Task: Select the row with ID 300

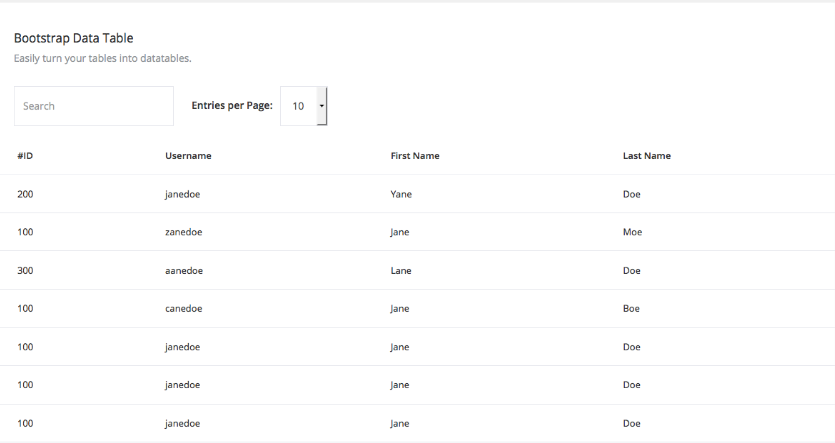Action: pyautogui.click(x=418, y=270)
